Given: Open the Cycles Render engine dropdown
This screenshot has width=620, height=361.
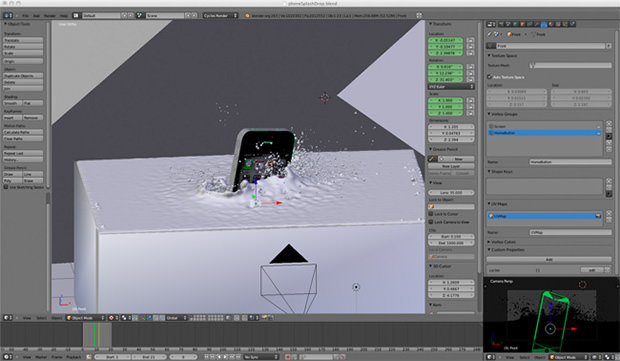Looking at the screenshot, I should [221, 15].
